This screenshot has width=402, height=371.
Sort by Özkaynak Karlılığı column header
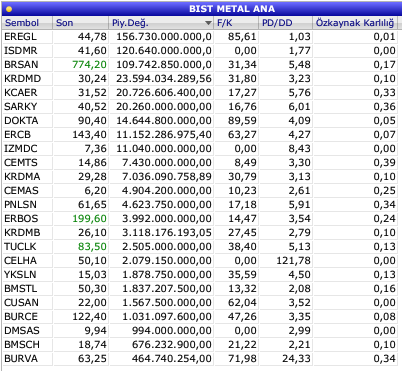pyautogui.click(x=355, y=23)
